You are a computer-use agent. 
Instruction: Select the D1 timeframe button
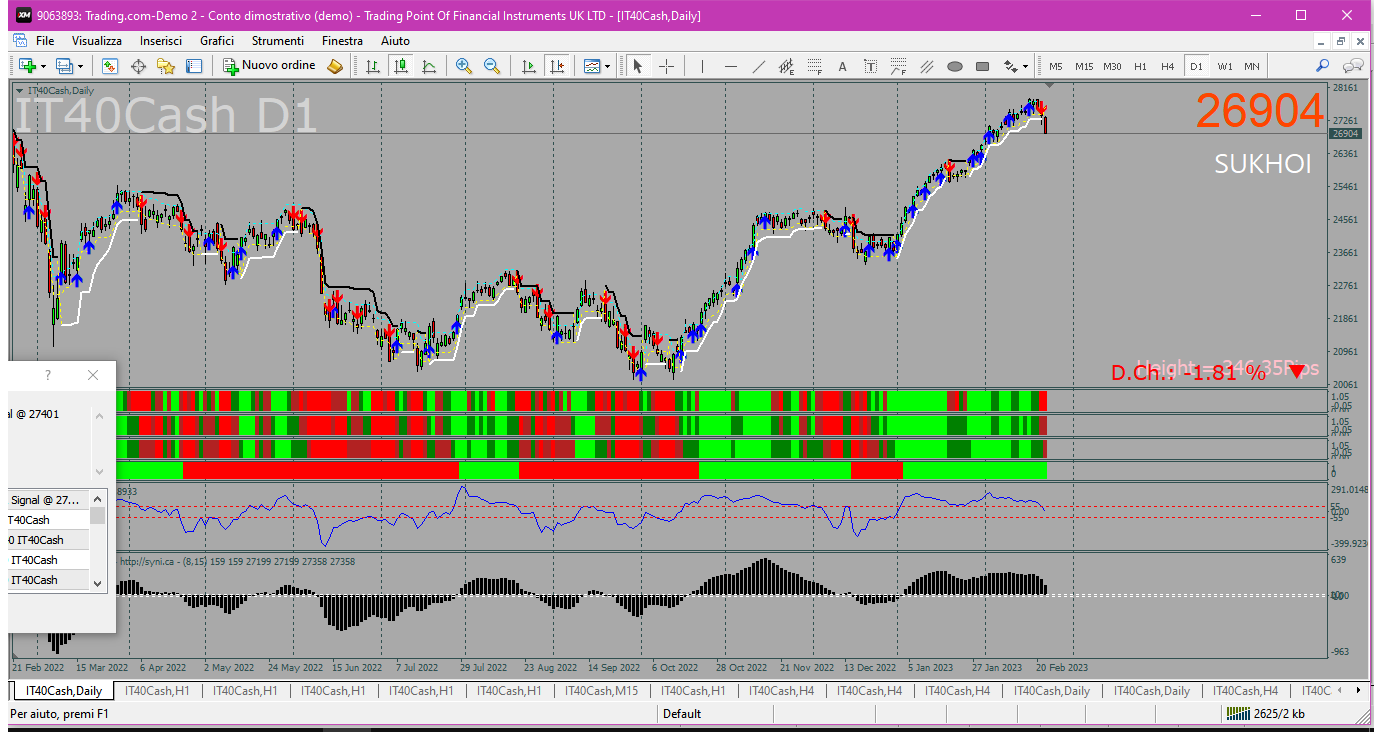click(x=1196, y=66)
